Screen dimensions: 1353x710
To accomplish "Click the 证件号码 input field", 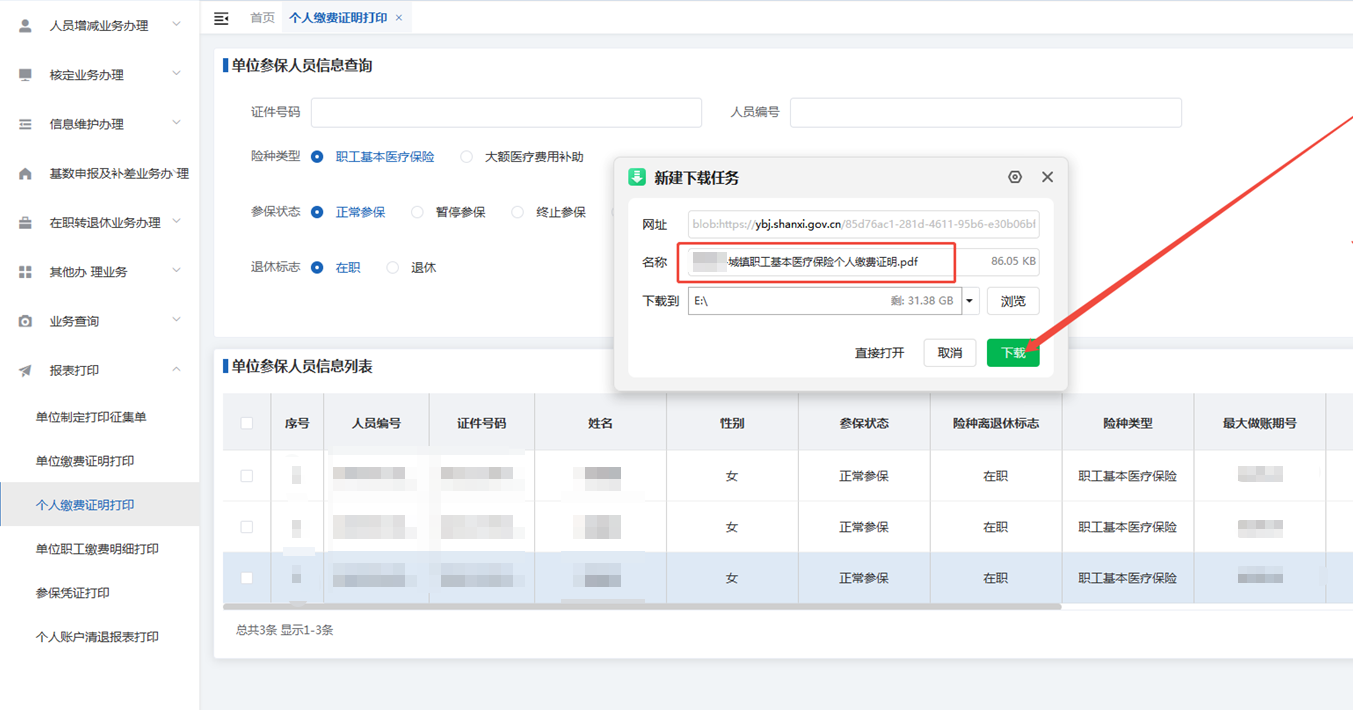I will (x=506, y=113).
